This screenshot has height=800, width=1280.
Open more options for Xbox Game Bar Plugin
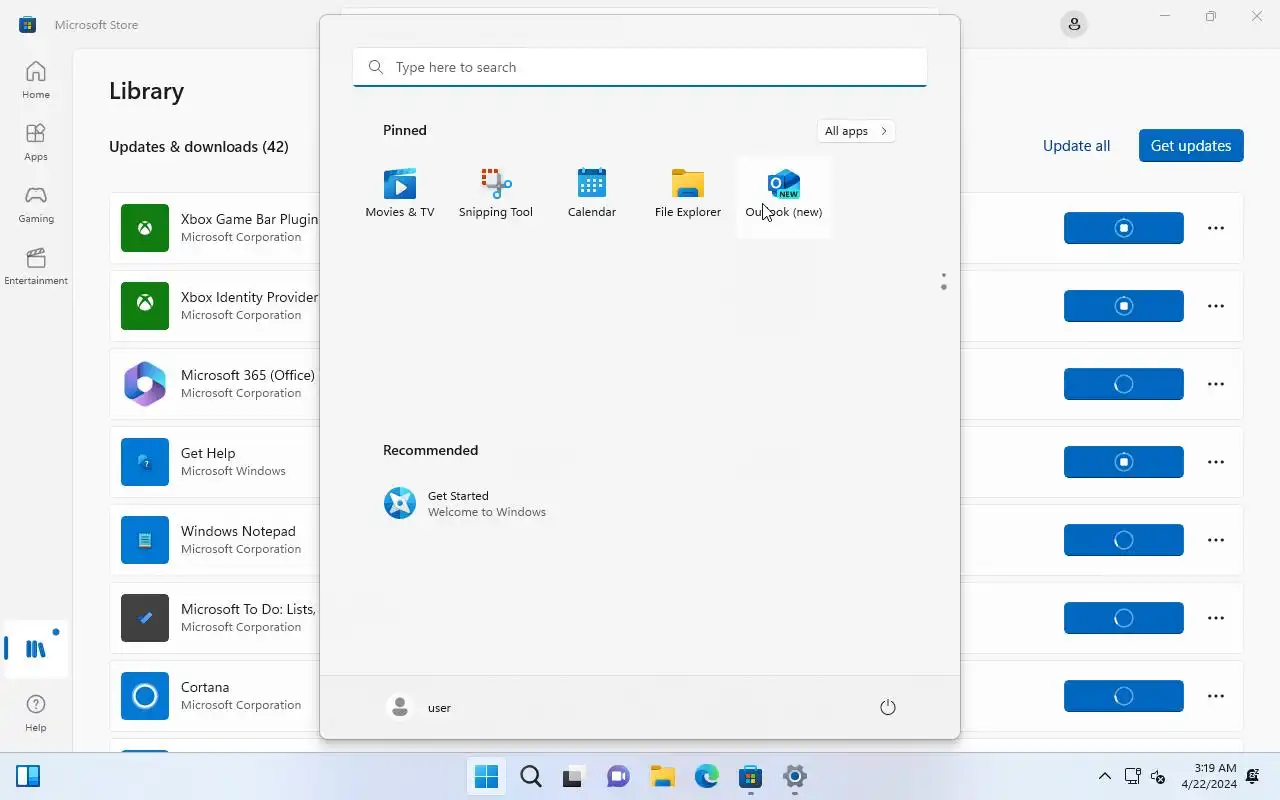(1216, 228)
